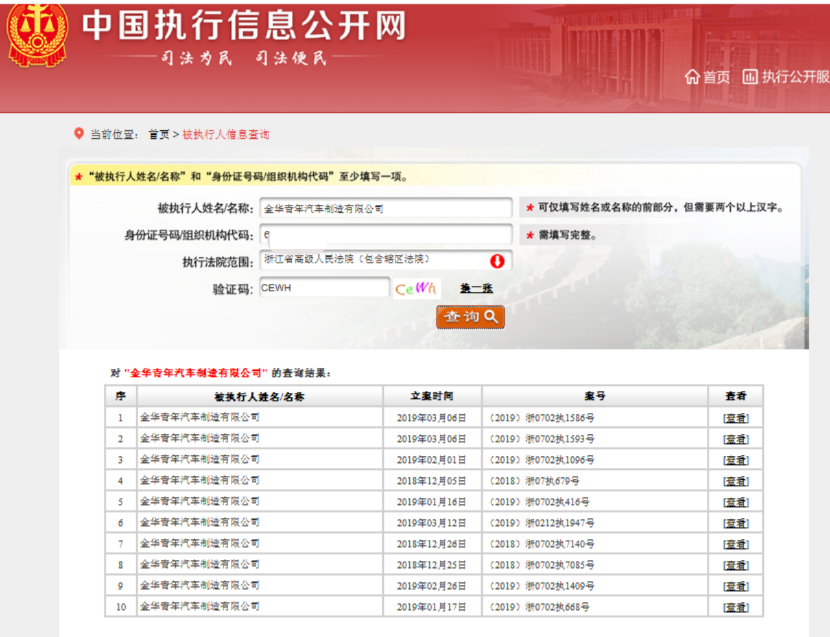The height and width of the screenshot is (637, 830).
Task: View details for row 7 case 7140号
Action: [736, 544]
